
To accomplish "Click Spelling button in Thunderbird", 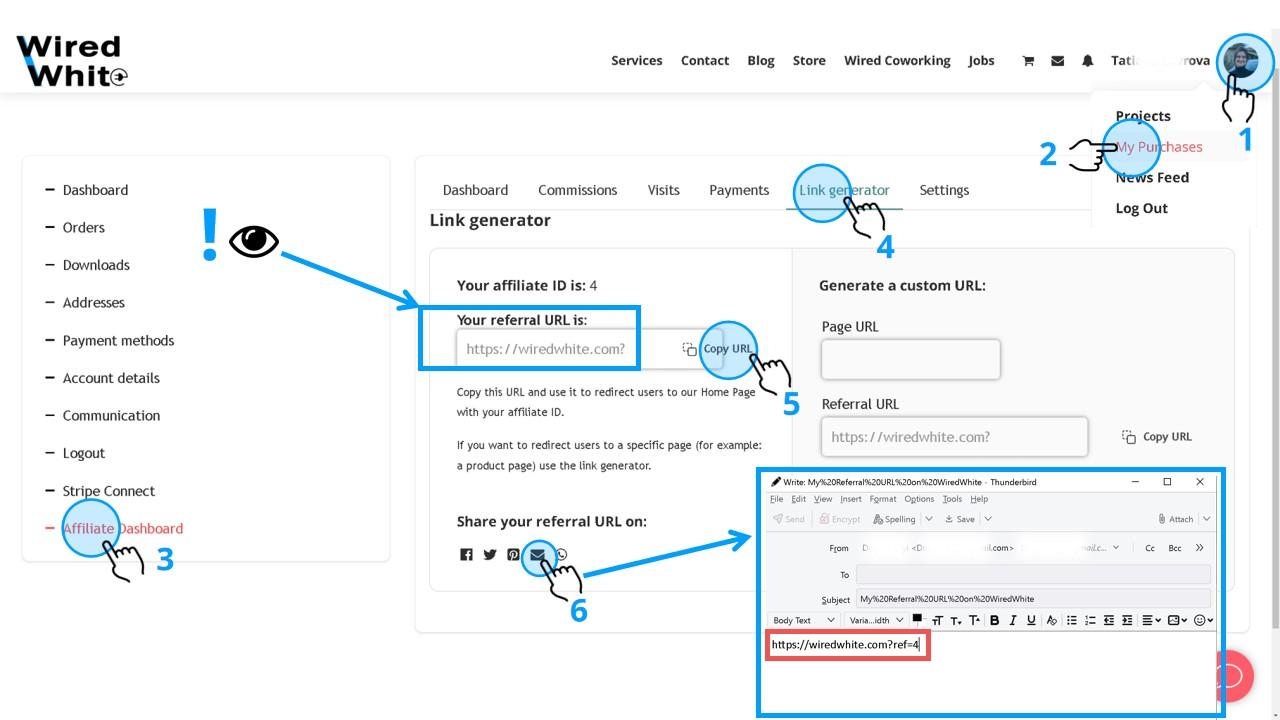I will [894, 519].
